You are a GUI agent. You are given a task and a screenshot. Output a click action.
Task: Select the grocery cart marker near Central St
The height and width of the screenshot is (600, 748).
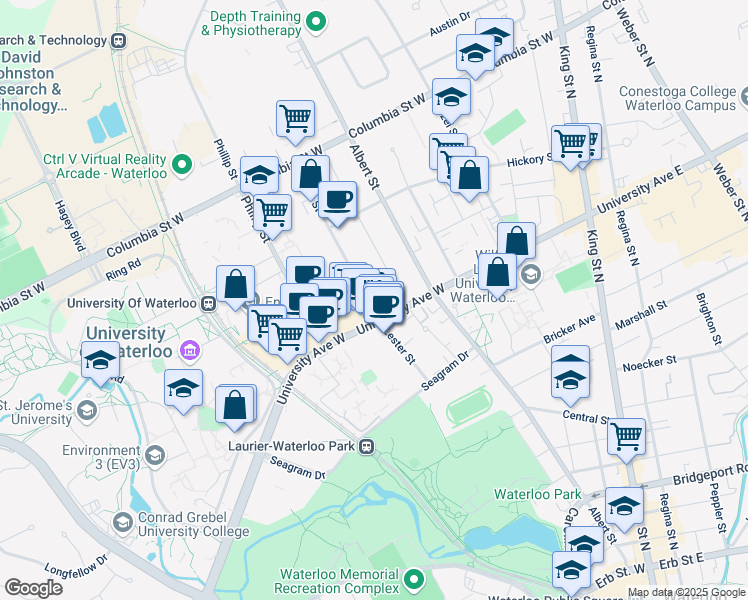(626, 440)
